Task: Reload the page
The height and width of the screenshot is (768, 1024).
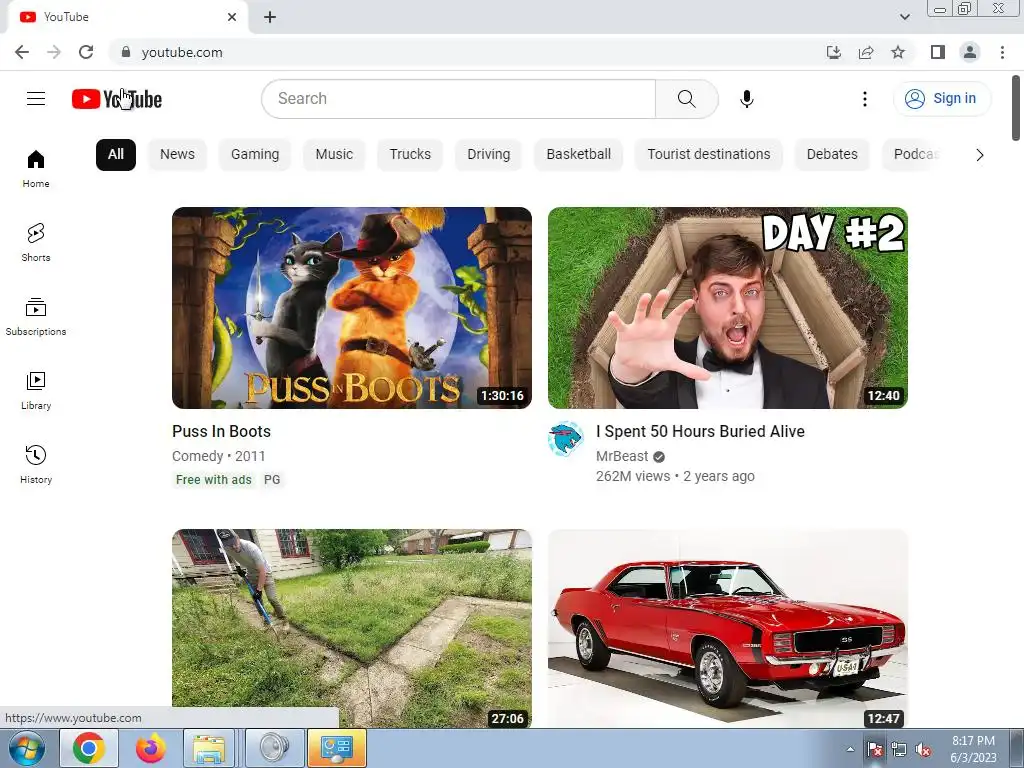Action: tap(86, 52)
